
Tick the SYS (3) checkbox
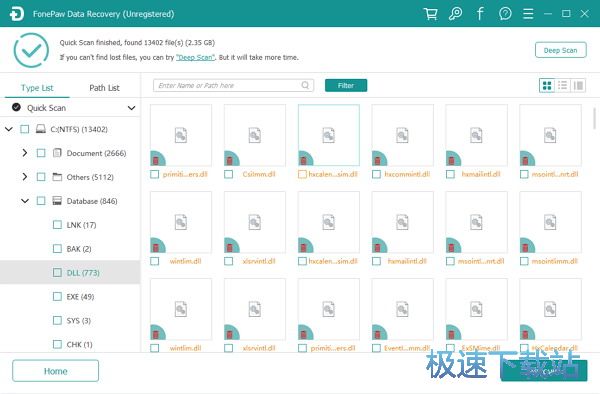click(57, 320)
